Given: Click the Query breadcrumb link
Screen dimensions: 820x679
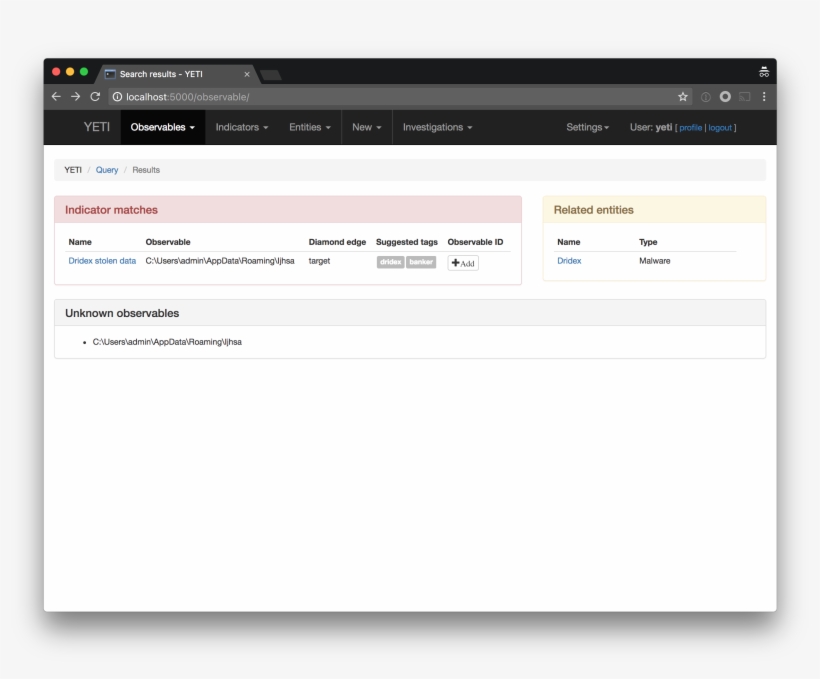Looking at the screenshot, I should point(107,170).
